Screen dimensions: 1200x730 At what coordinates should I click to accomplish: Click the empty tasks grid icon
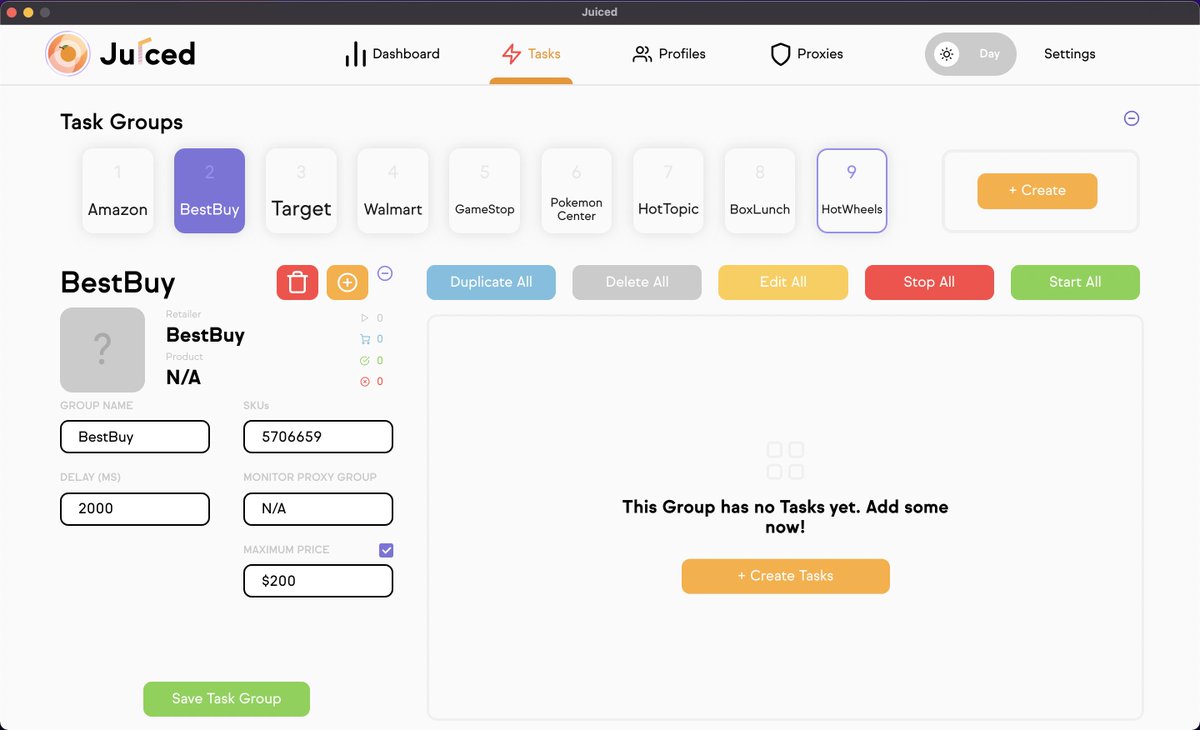click(785, 461)
